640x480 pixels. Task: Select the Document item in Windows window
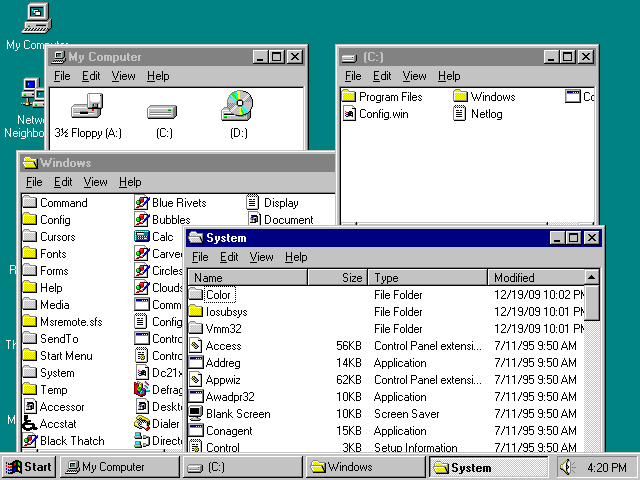(281, 220)
